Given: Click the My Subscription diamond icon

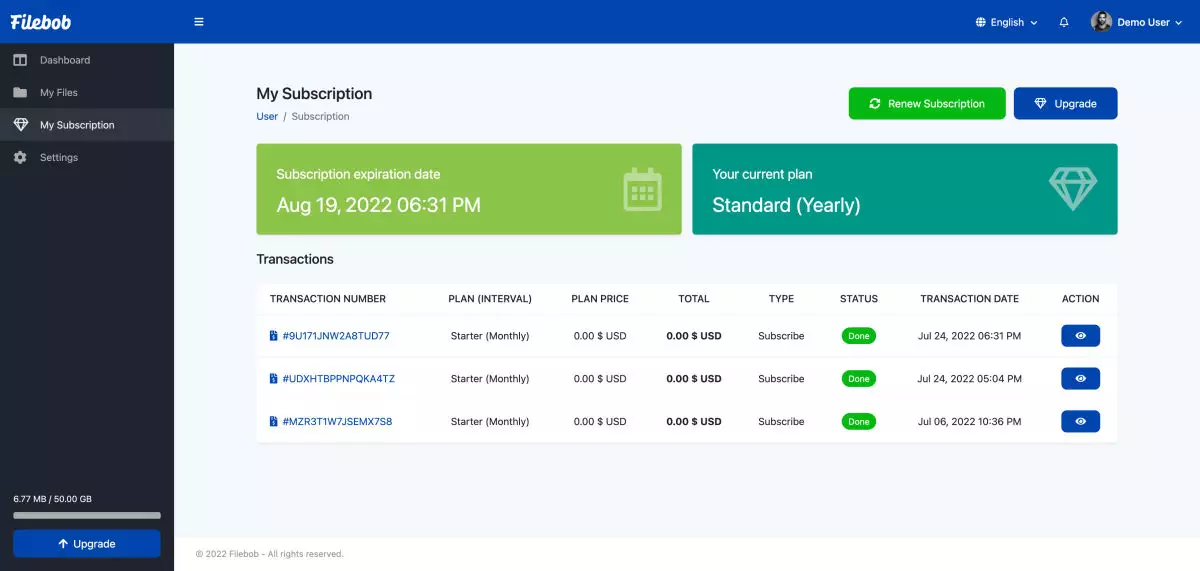Looking at the screenshot, I should (20, 125).
